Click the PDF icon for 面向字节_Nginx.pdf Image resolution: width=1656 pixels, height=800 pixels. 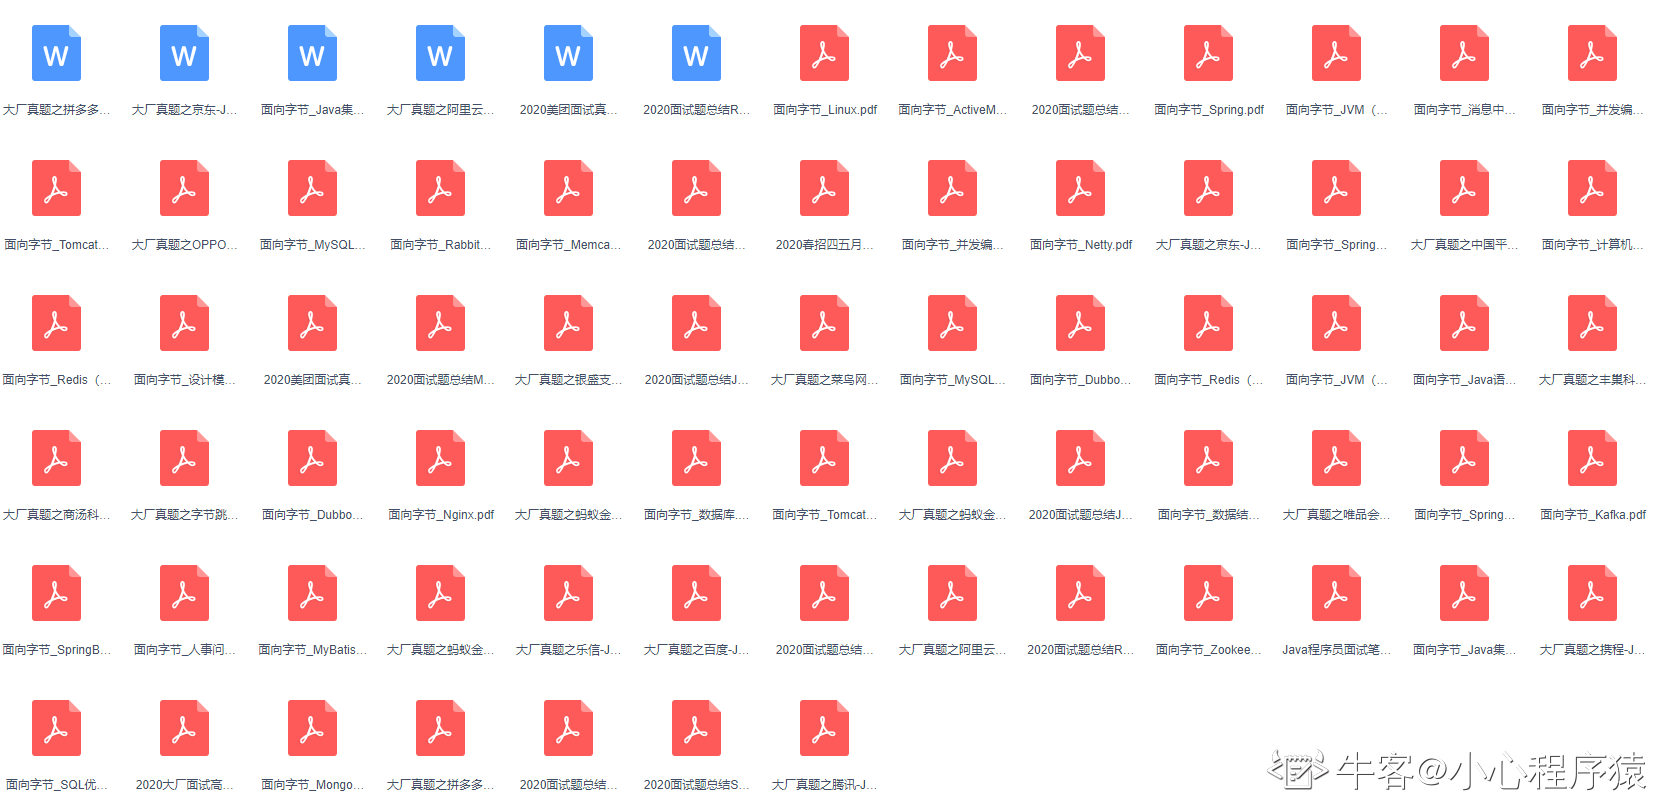(440, 458)
